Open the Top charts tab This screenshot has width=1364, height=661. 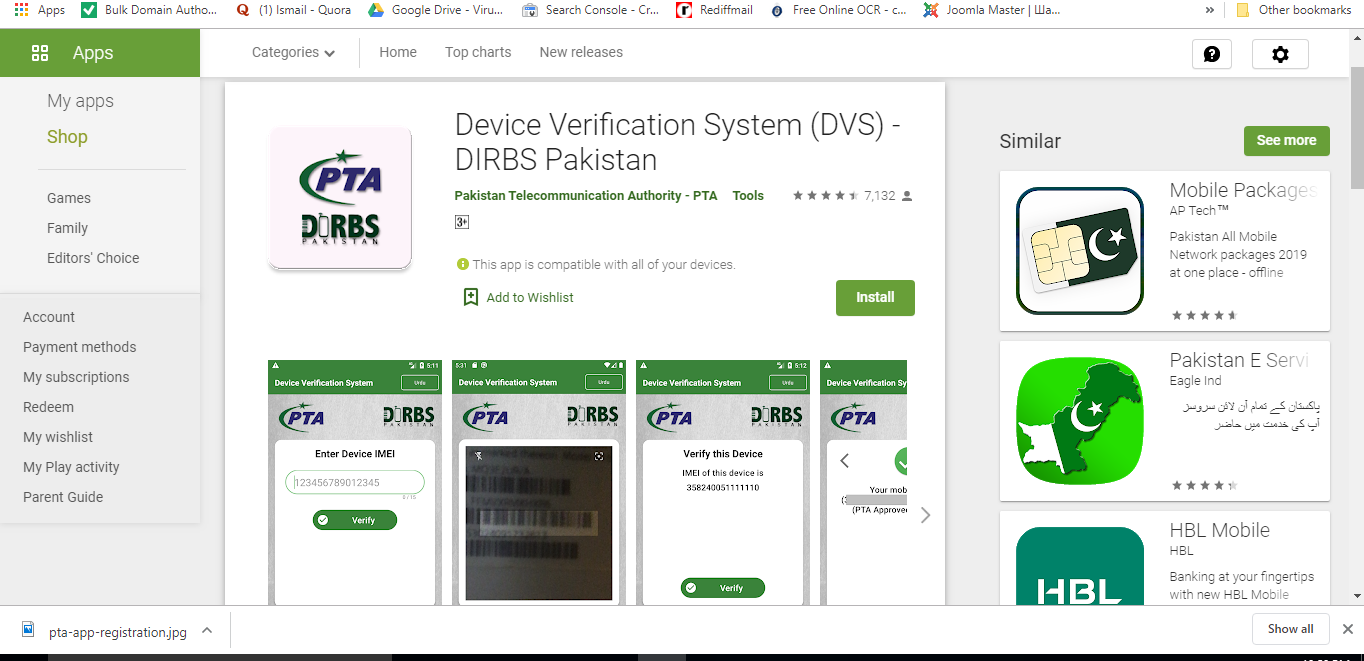pyautogui.click(x=478, y=52)
